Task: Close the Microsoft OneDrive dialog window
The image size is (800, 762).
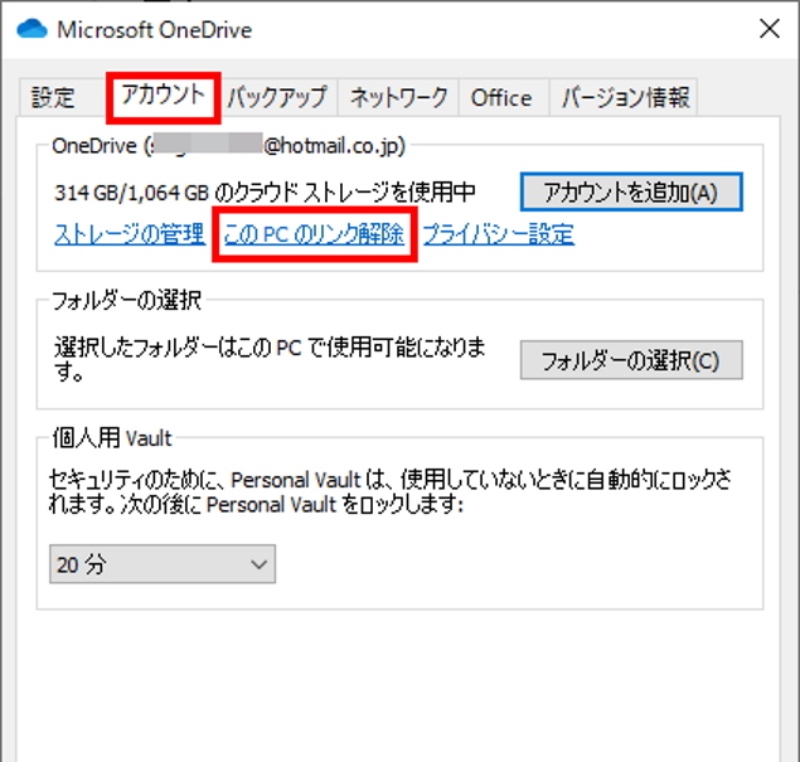Action: [x=769, y=29]
